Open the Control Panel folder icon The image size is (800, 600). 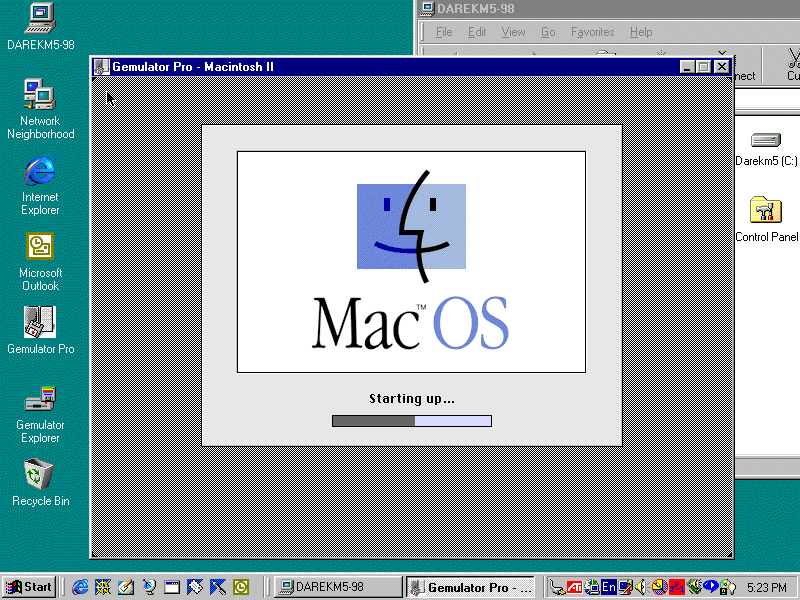click(x=766, y=211)
